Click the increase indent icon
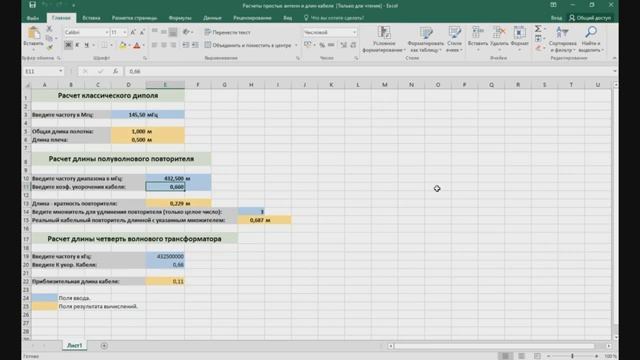This screenshot has height=360, width=640. (195, 45)
